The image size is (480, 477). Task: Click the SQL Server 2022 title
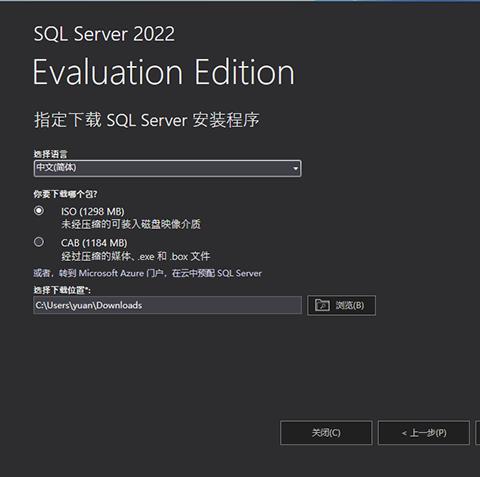[x=104, y=34]
